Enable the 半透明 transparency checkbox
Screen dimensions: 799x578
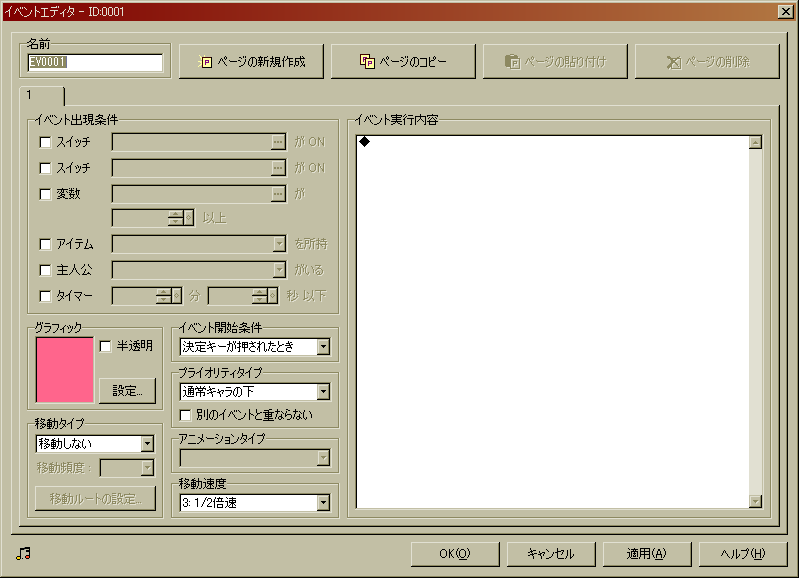(106, 346)
